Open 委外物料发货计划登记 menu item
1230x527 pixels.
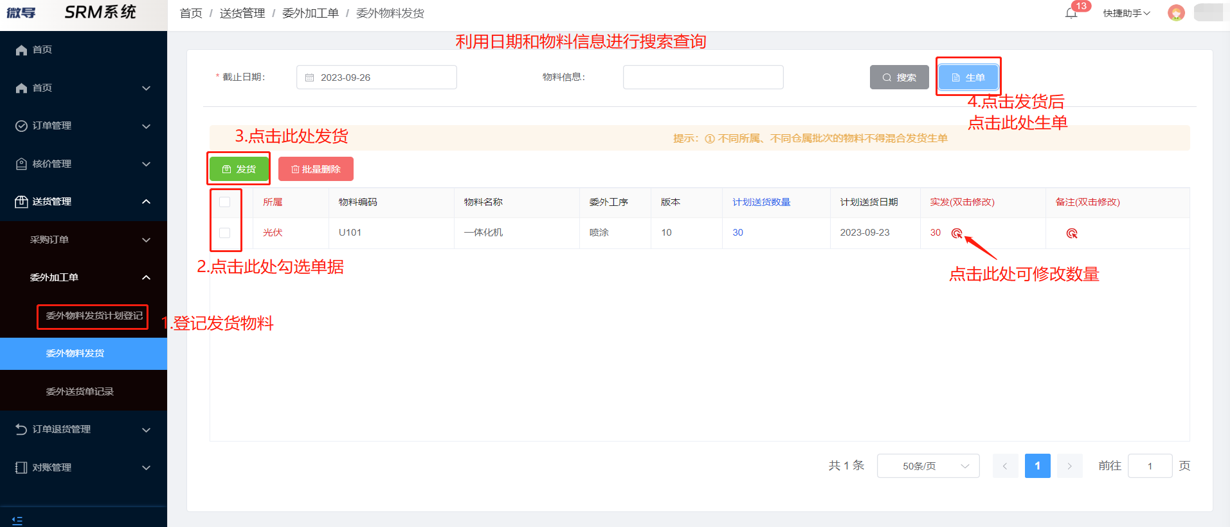click(x=93, y=316)
